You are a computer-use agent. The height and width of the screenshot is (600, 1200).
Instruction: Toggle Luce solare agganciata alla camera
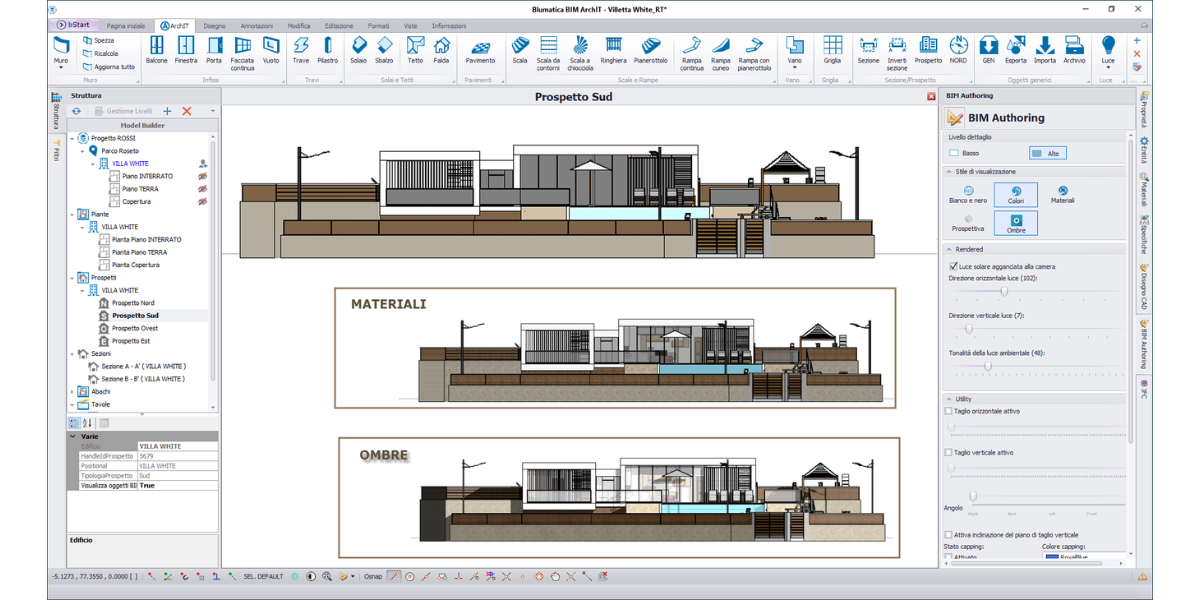[953, 267]
